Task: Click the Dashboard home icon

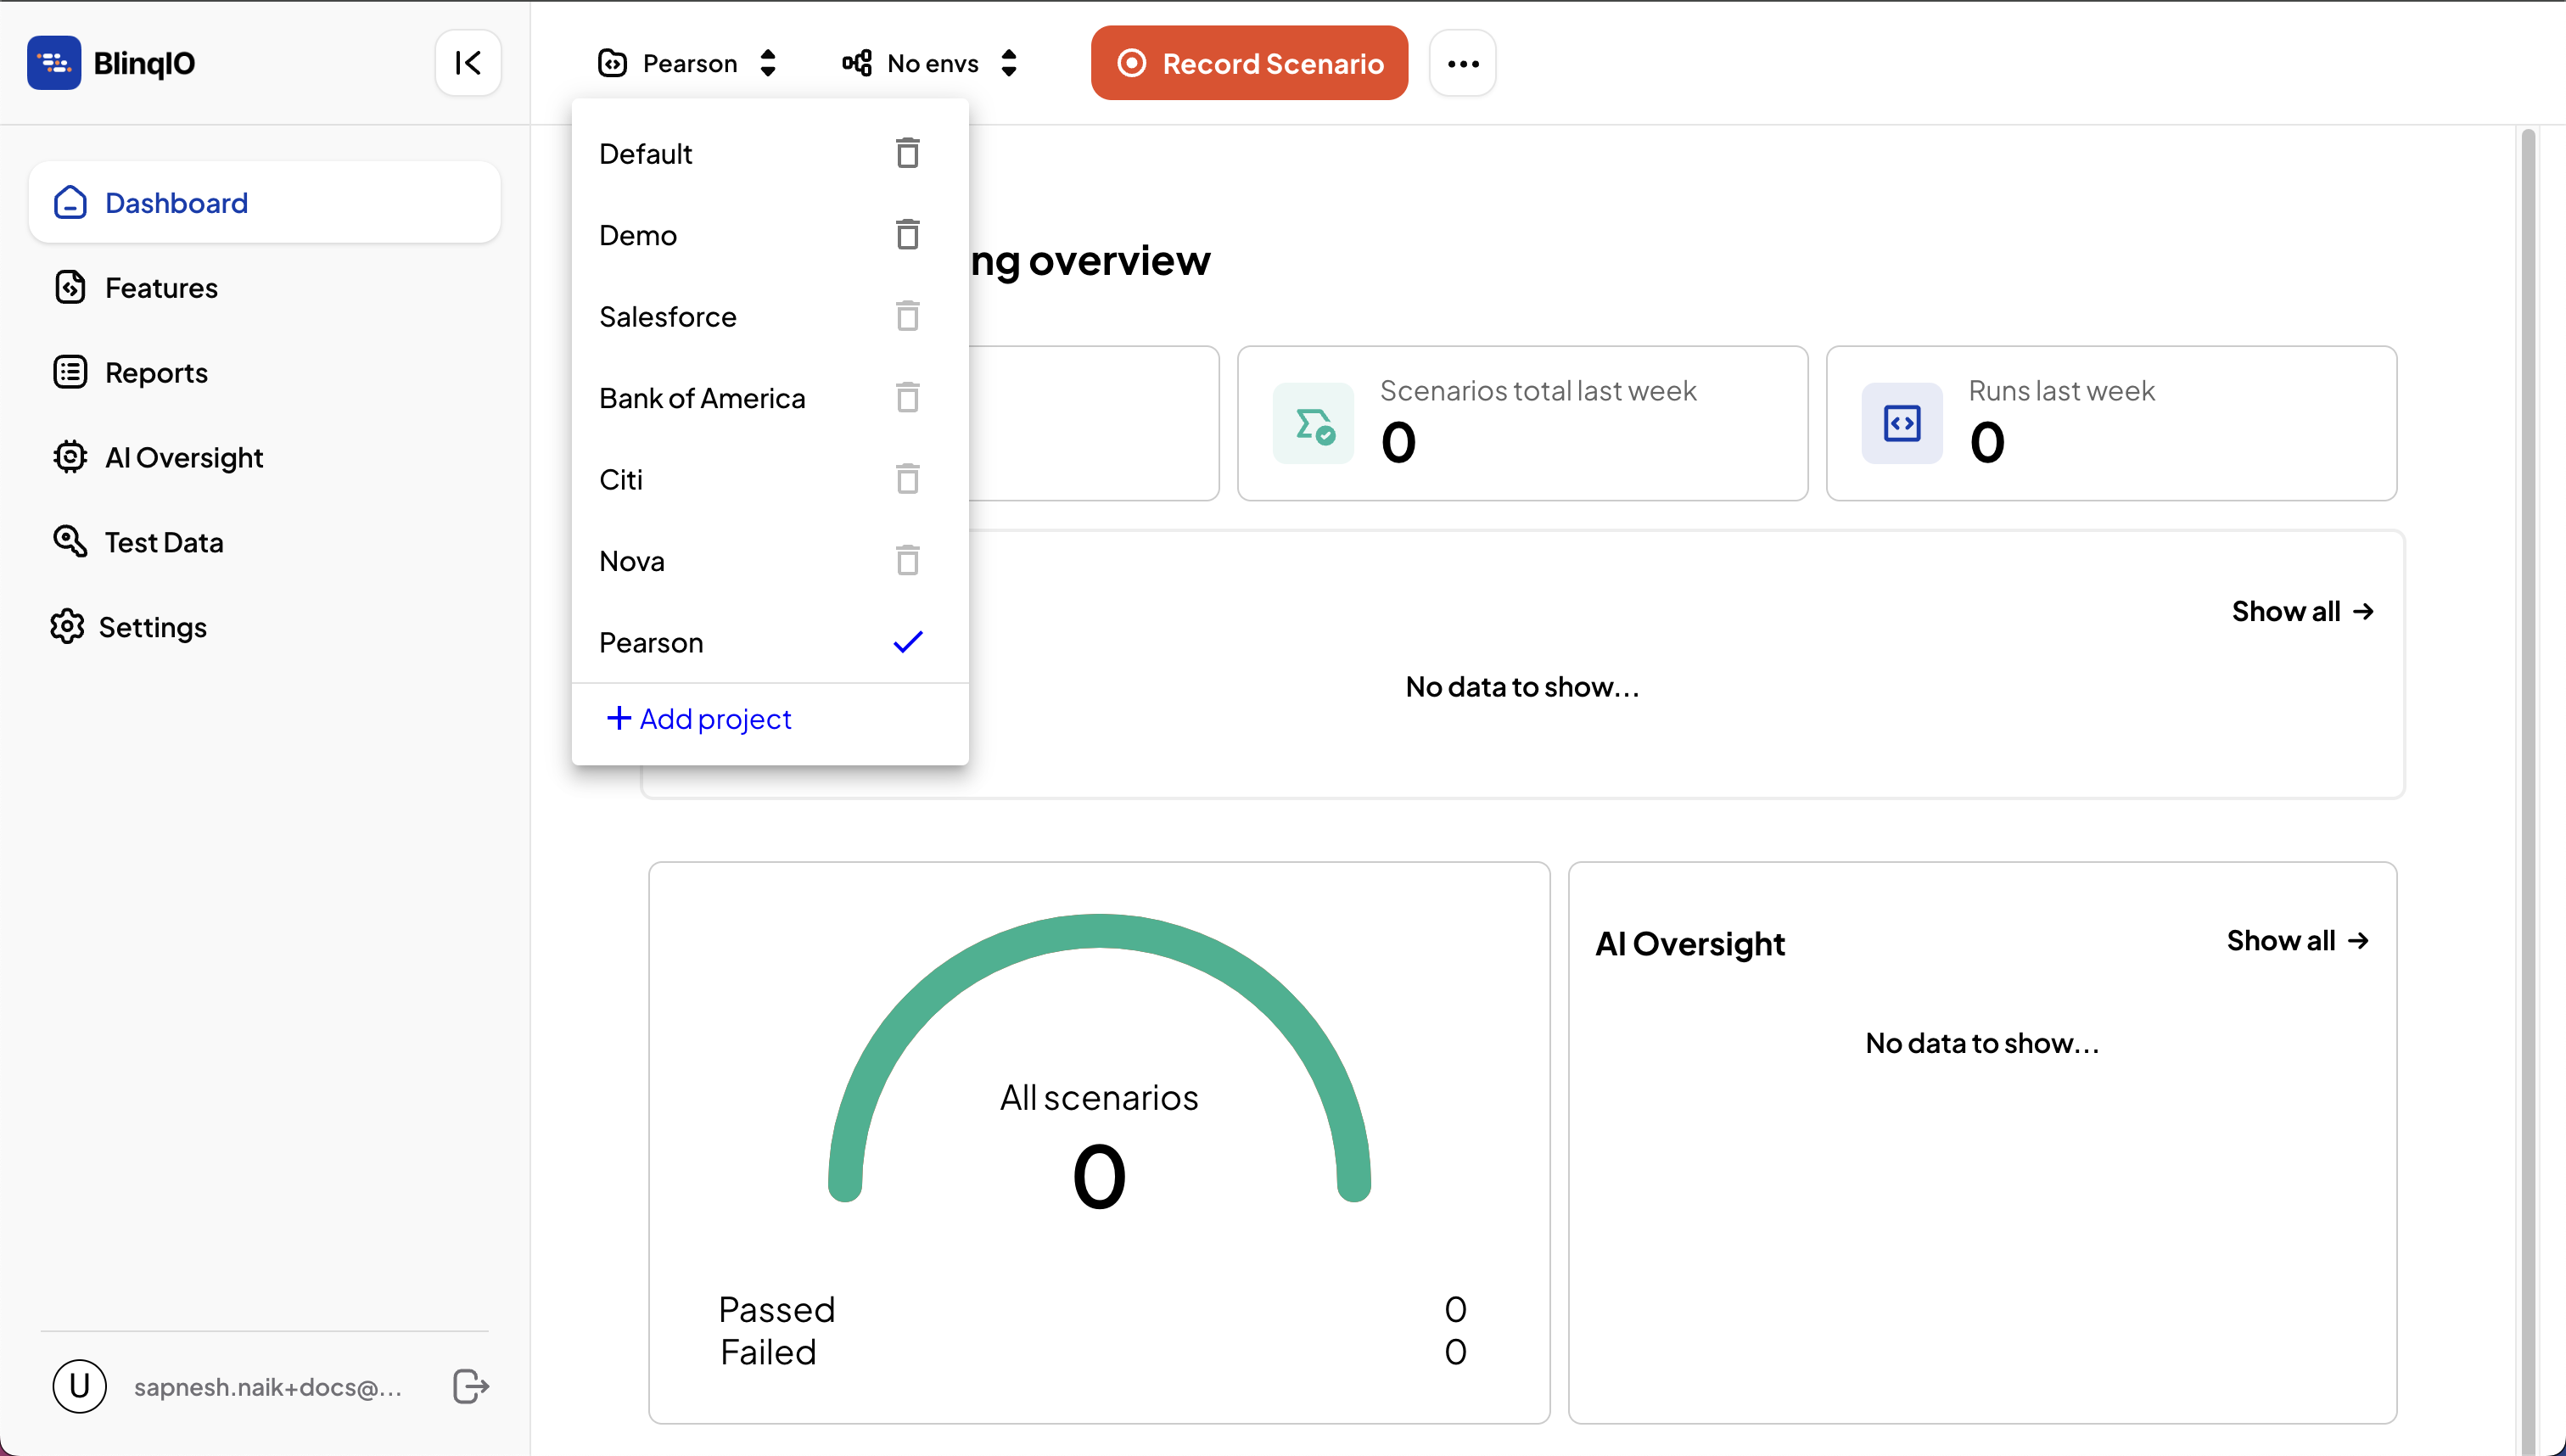Action: 70,202
